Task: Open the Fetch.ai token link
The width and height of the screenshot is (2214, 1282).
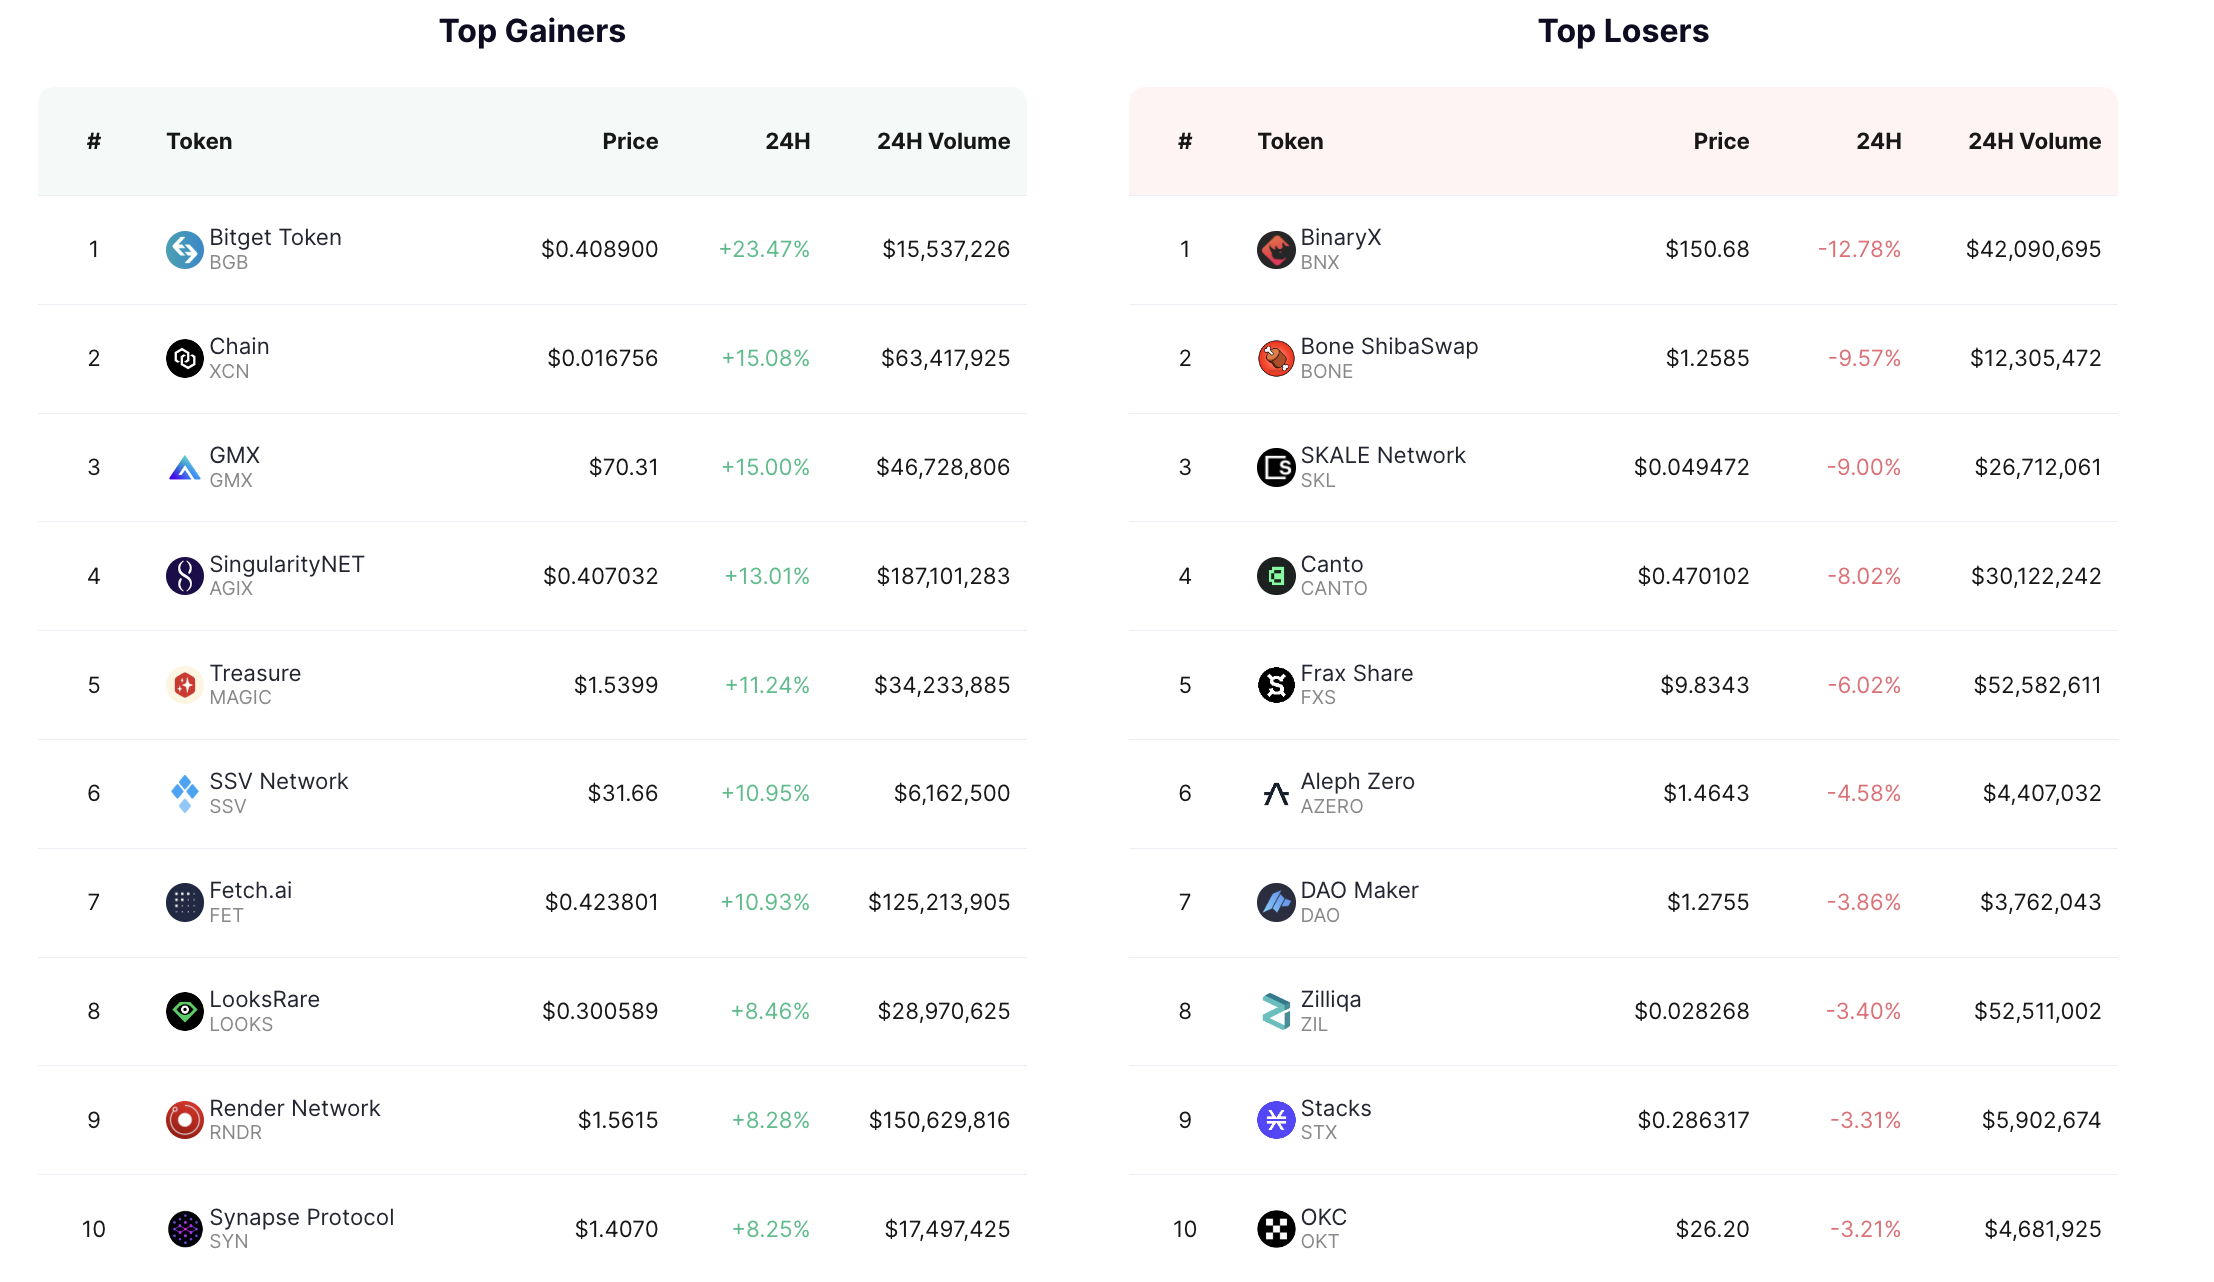Action: 250,902
